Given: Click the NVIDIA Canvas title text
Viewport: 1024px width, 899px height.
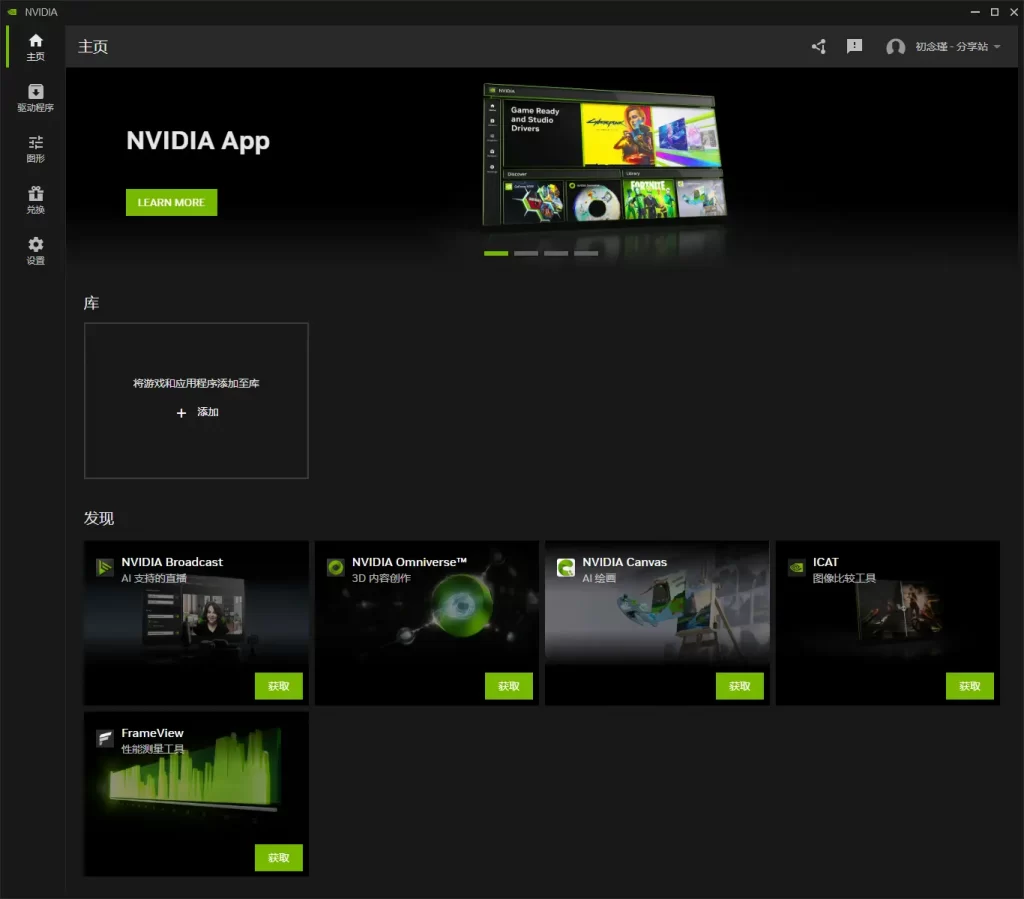Looking at the screenshot, I should [x=624, y=562].
